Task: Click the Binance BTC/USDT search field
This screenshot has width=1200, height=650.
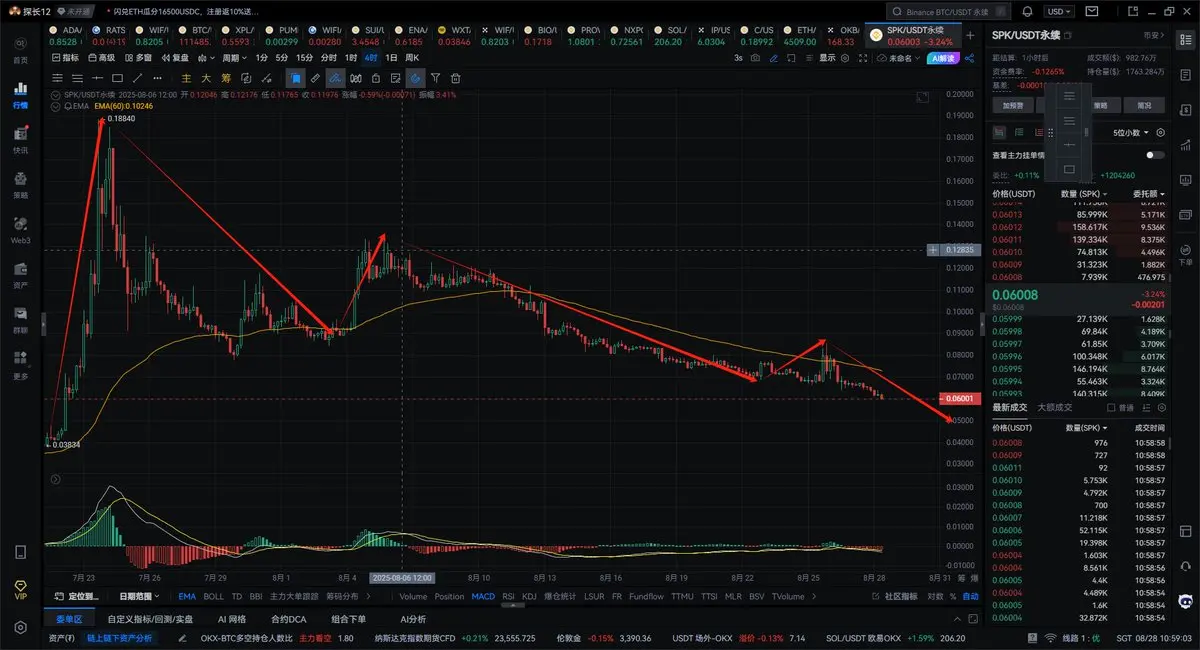Action: (948, 11)
